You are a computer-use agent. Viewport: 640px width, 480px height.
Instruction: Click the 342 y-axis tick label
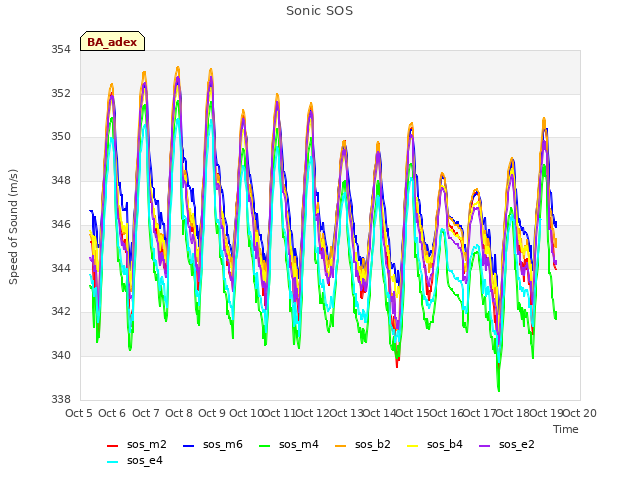pyautogui.click(x=61, y=312)
